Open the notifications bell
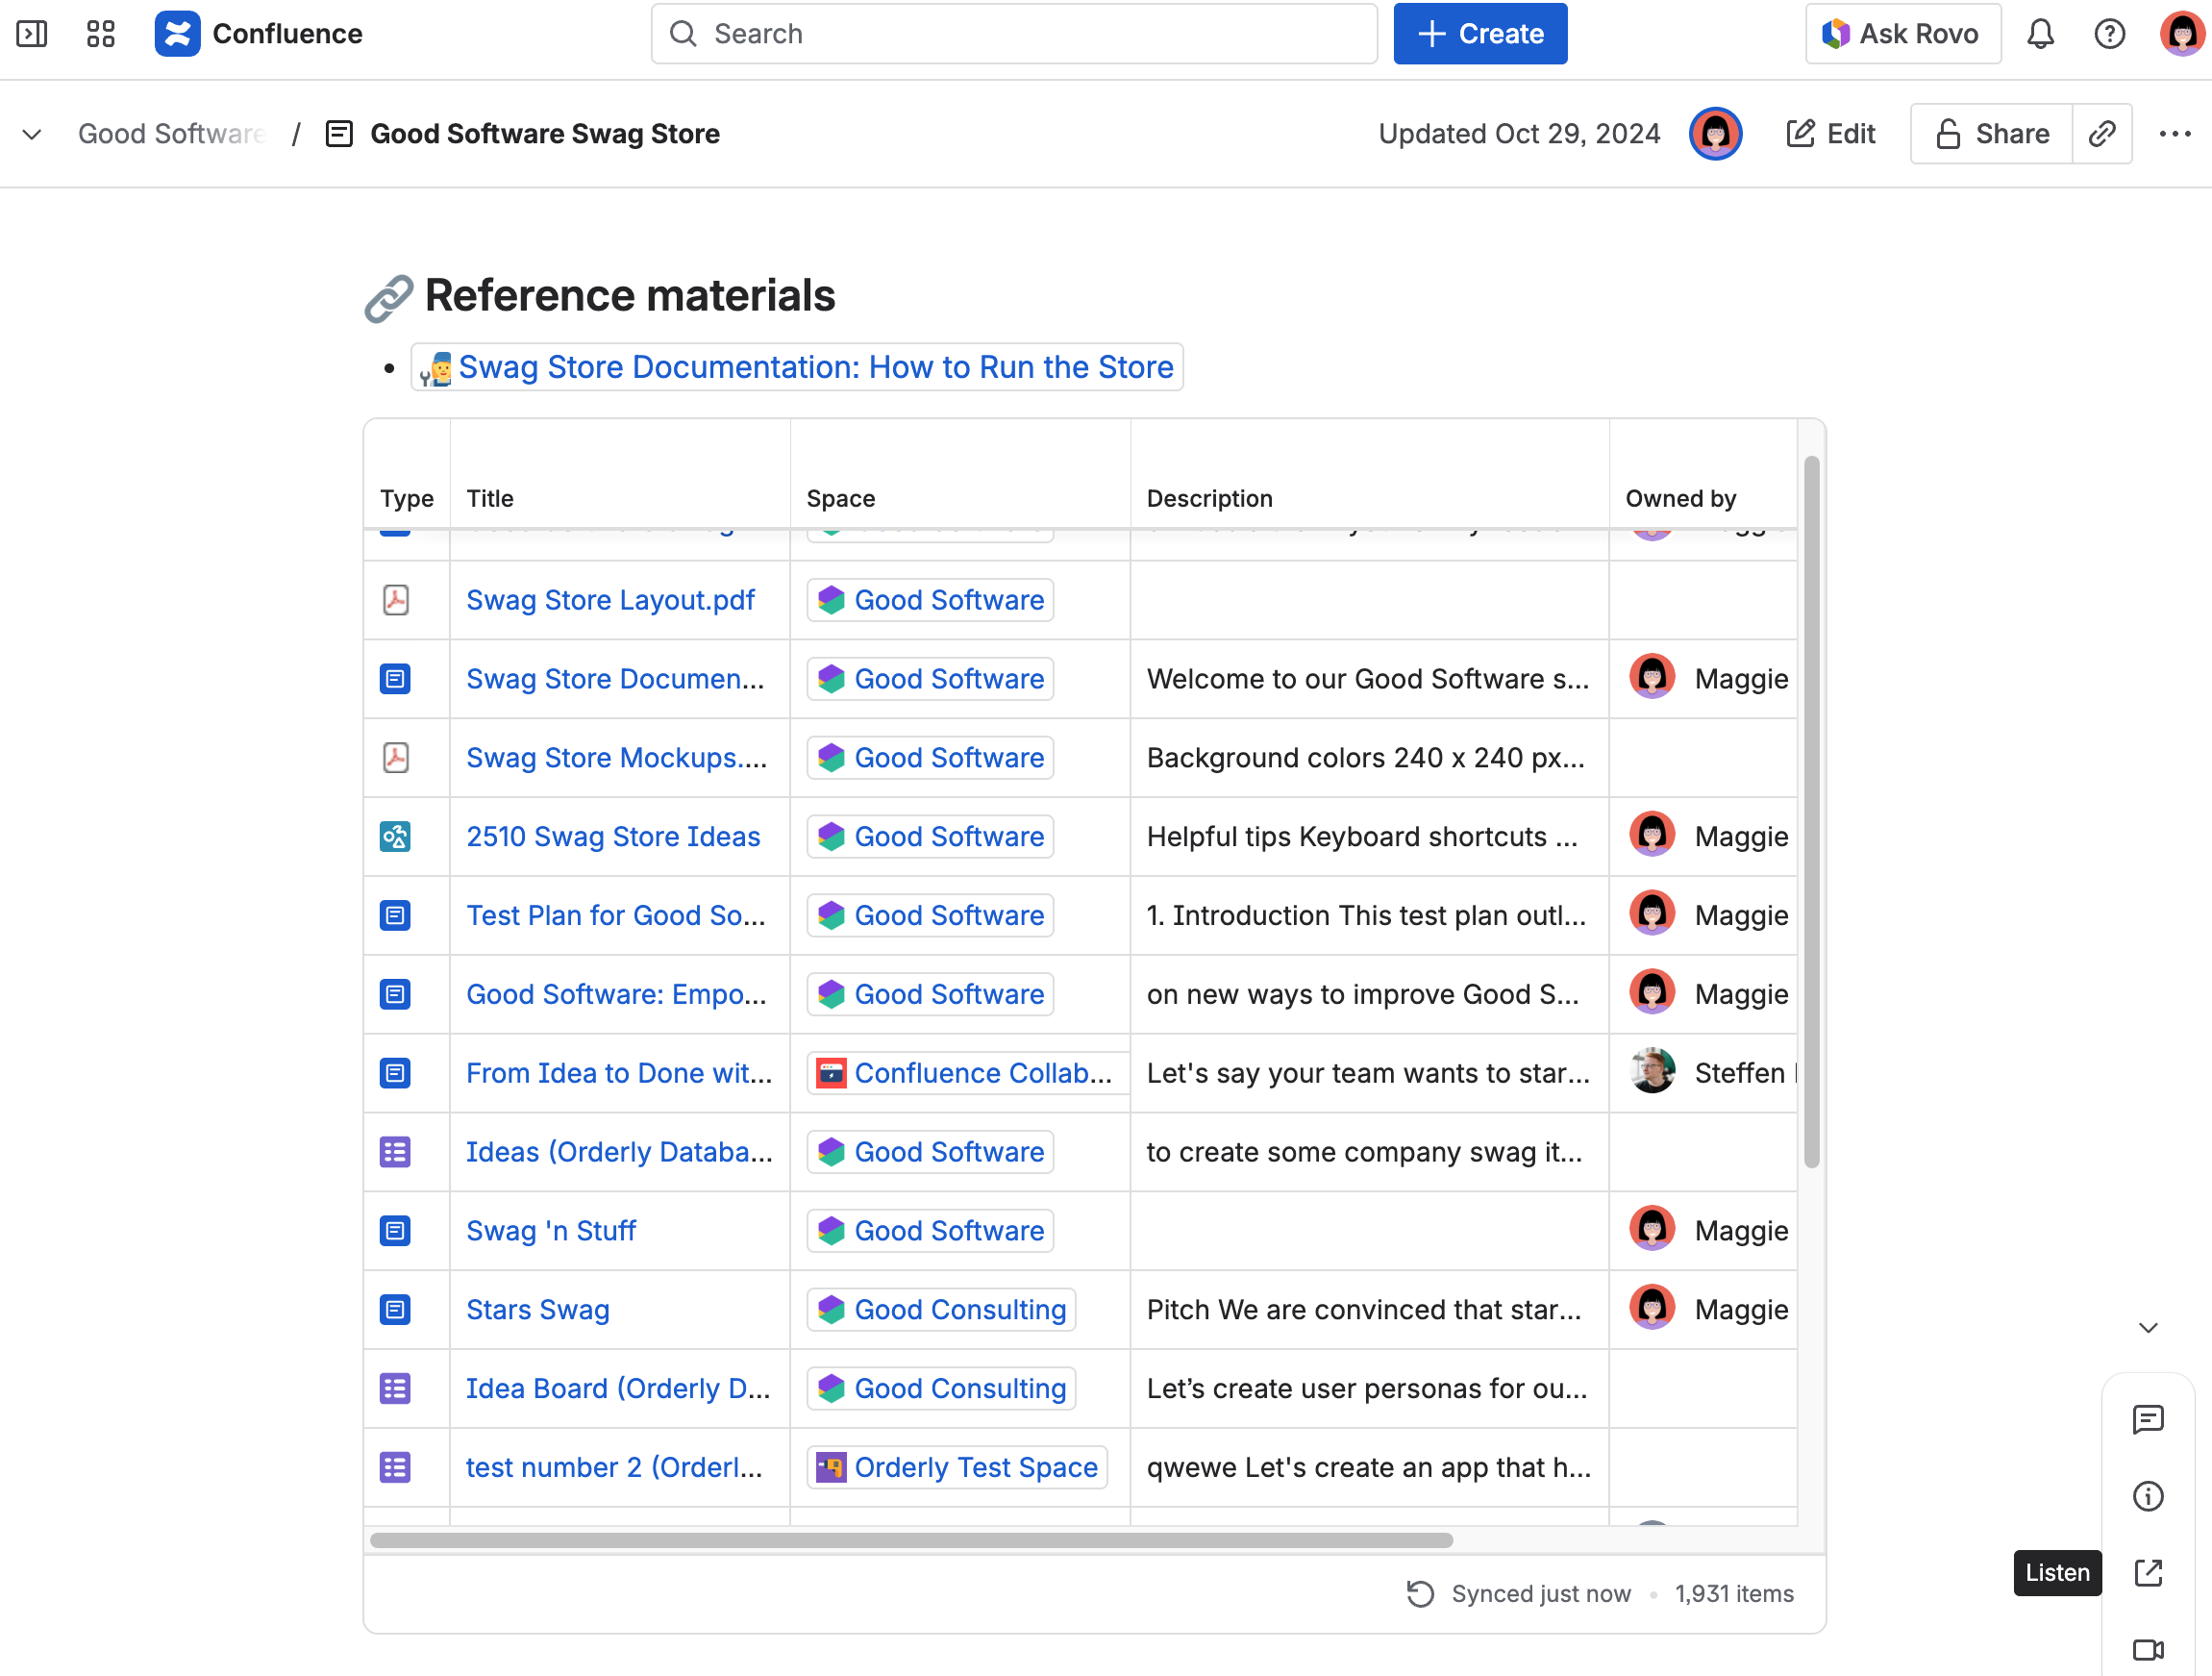The width and height of the screenshot is (2212, 1676). pyautogui.click(x=2040, y=34)
